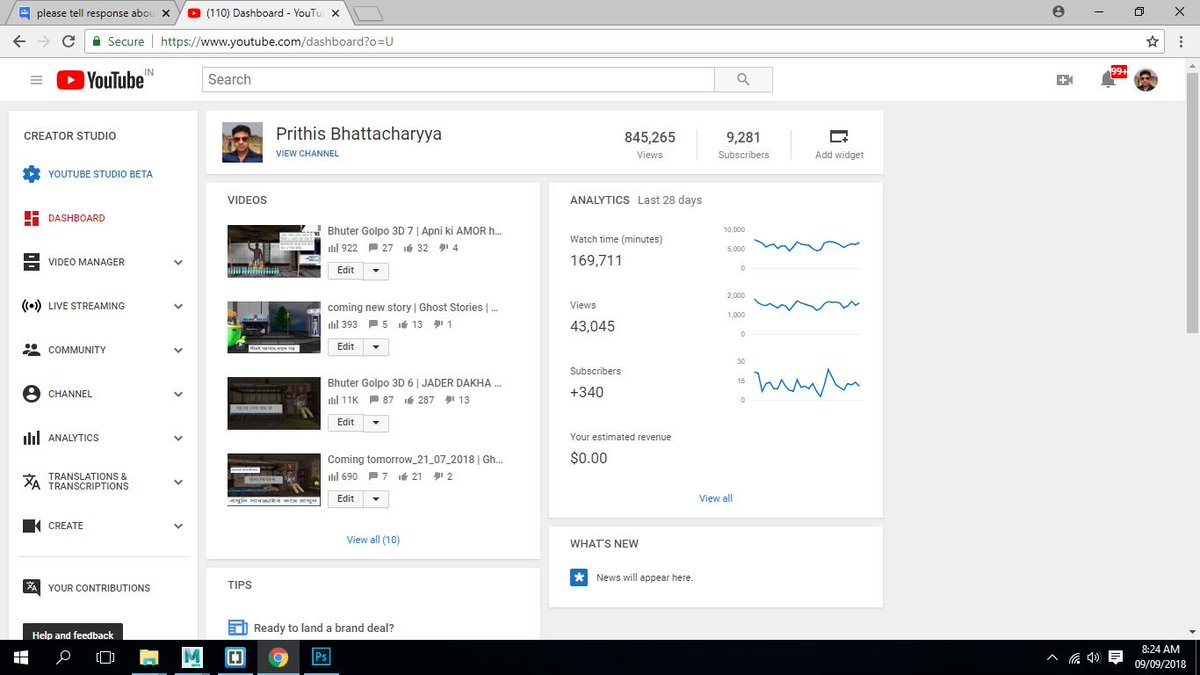
Task: Expand the Community section
Action: coord(178,350)
